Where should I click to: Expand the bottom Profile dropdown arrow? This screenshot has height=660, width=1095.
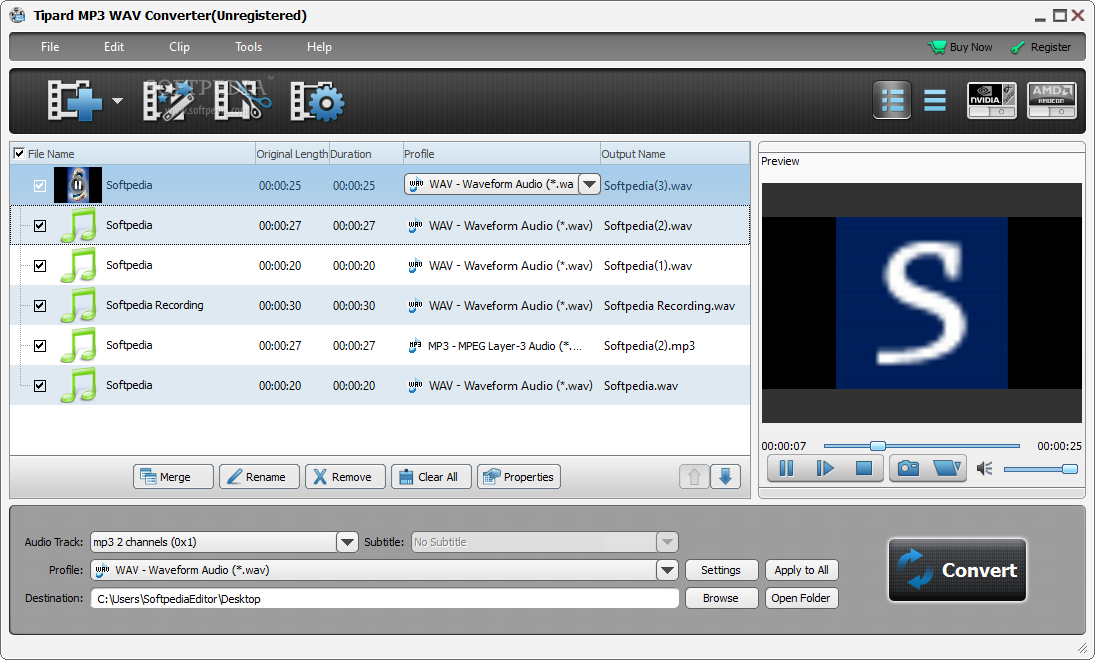tap(667, 570)
